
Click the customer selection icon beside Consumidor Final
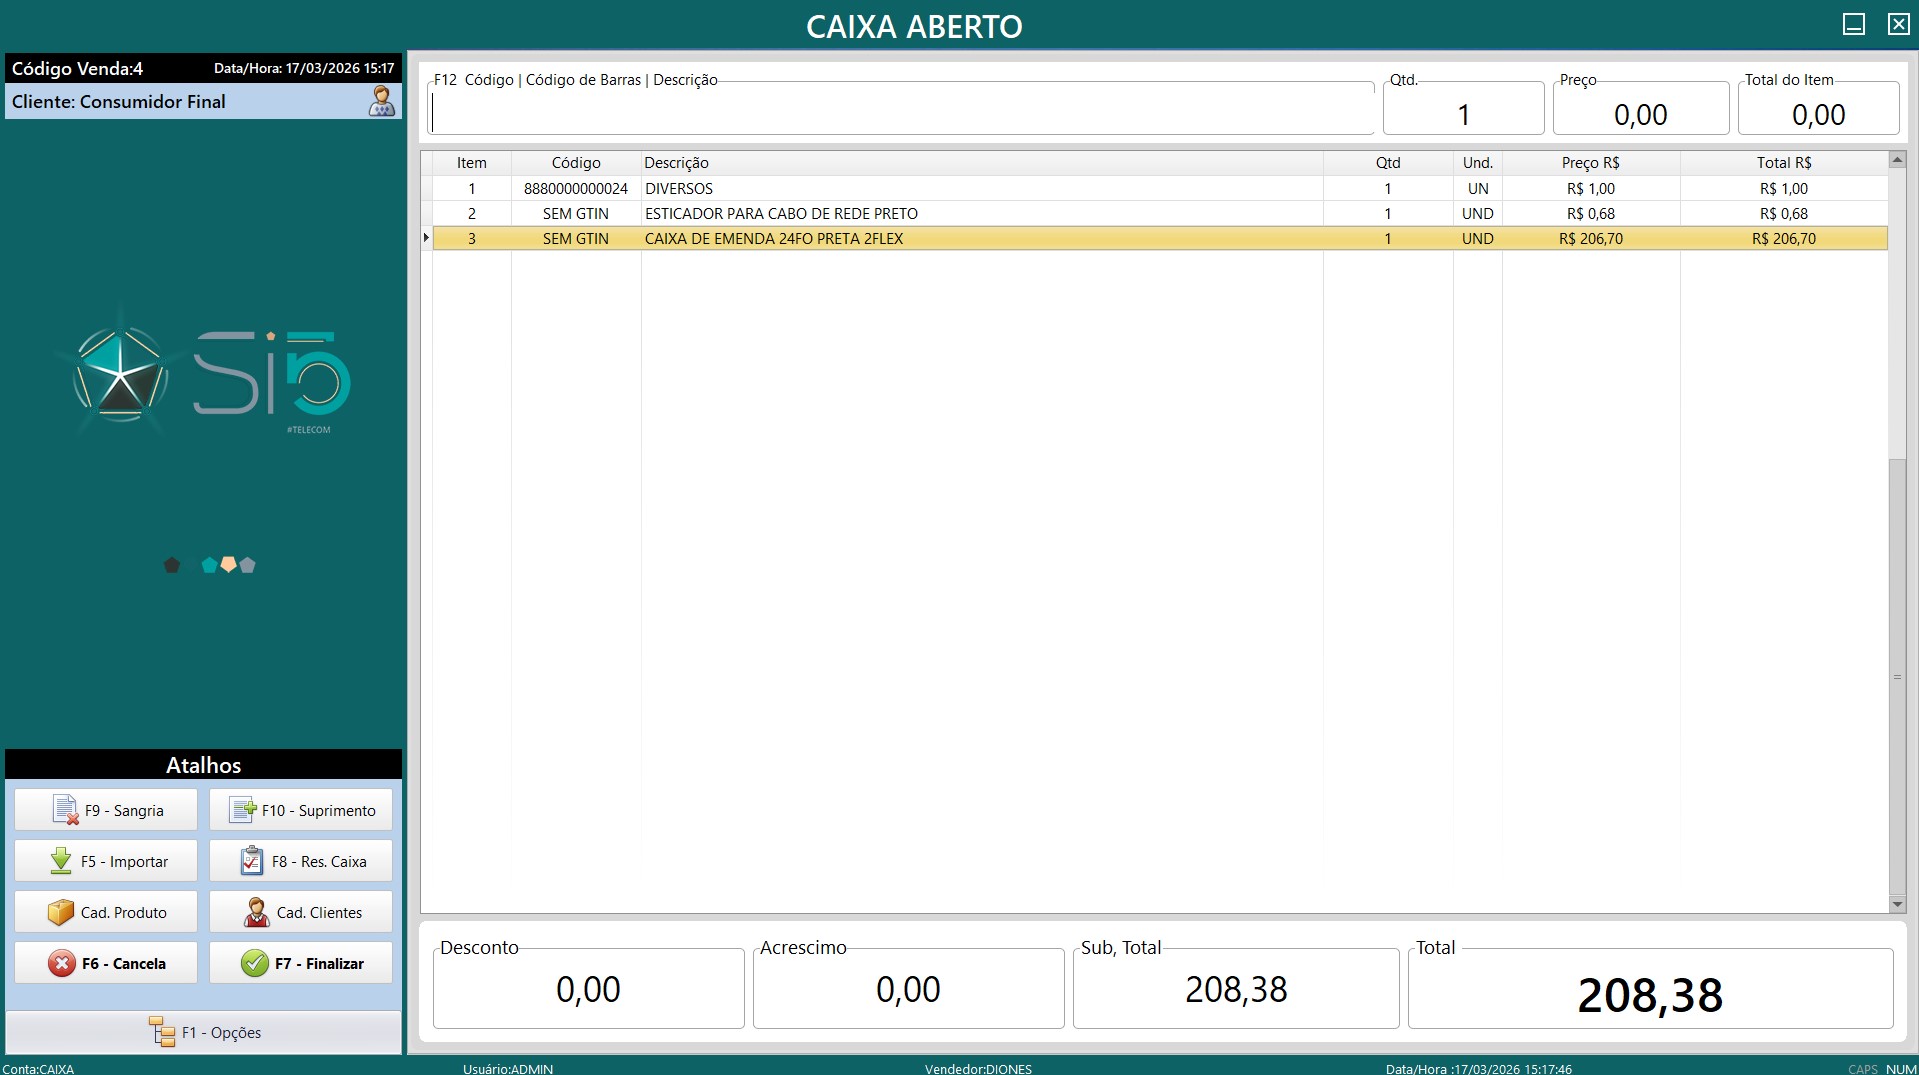382,101
